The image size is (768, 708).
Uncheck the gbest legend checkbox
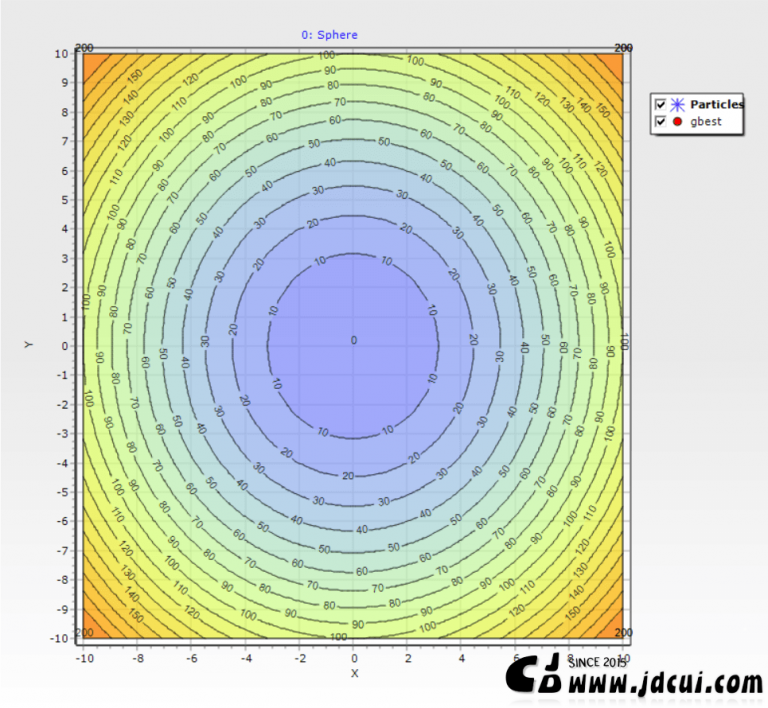click(660, 122)
